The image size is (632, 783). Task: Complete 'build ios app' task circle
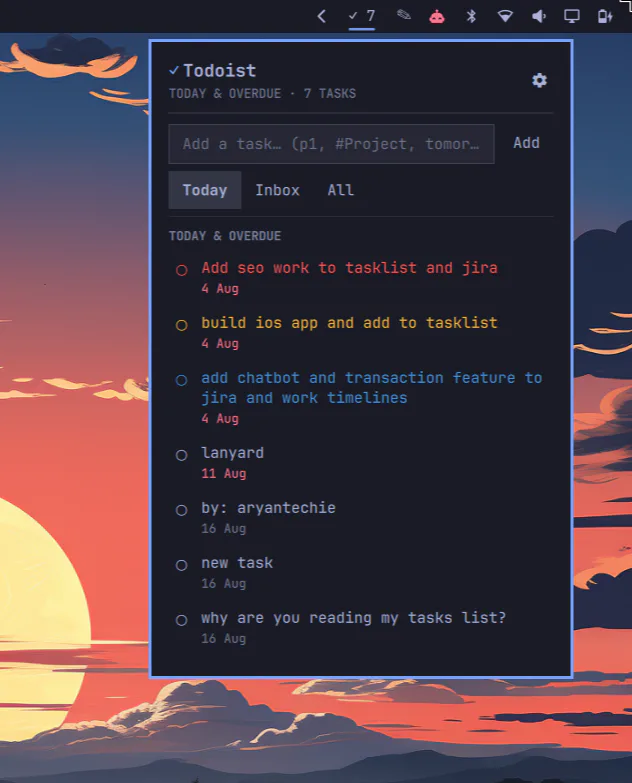click(182, 325)
